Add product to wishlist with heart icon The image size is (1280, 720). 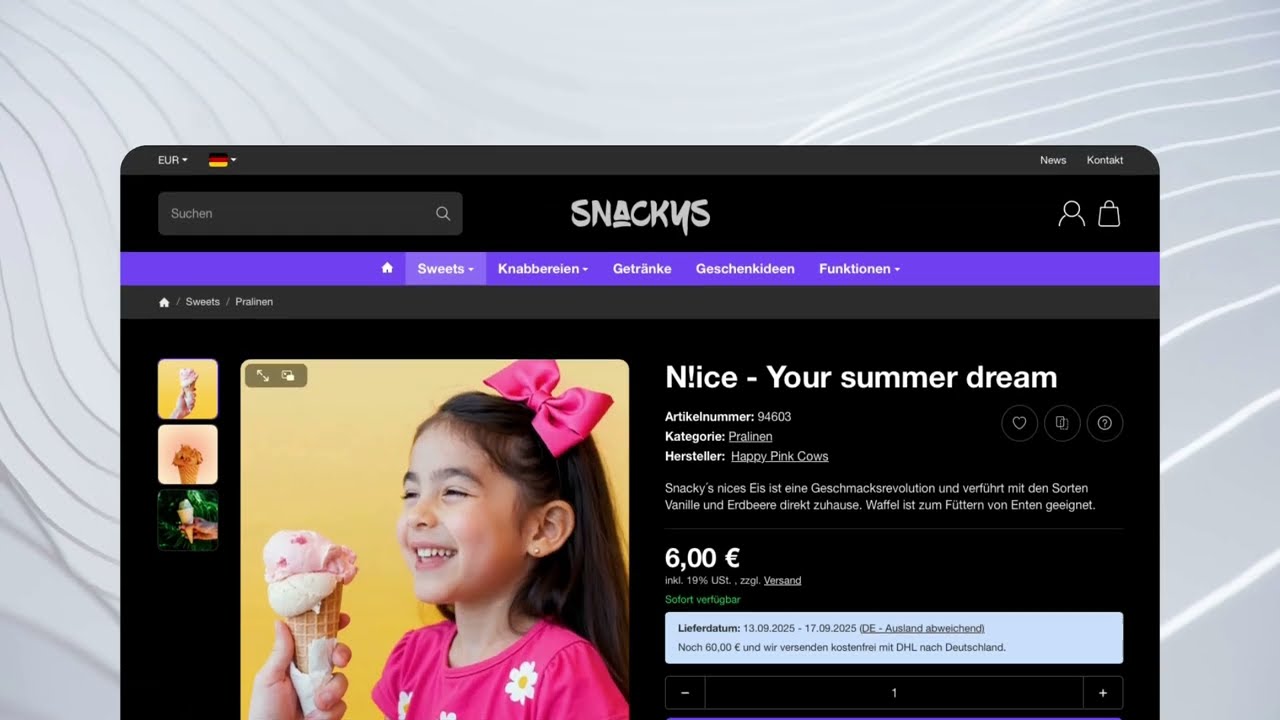coord(1019,423)
